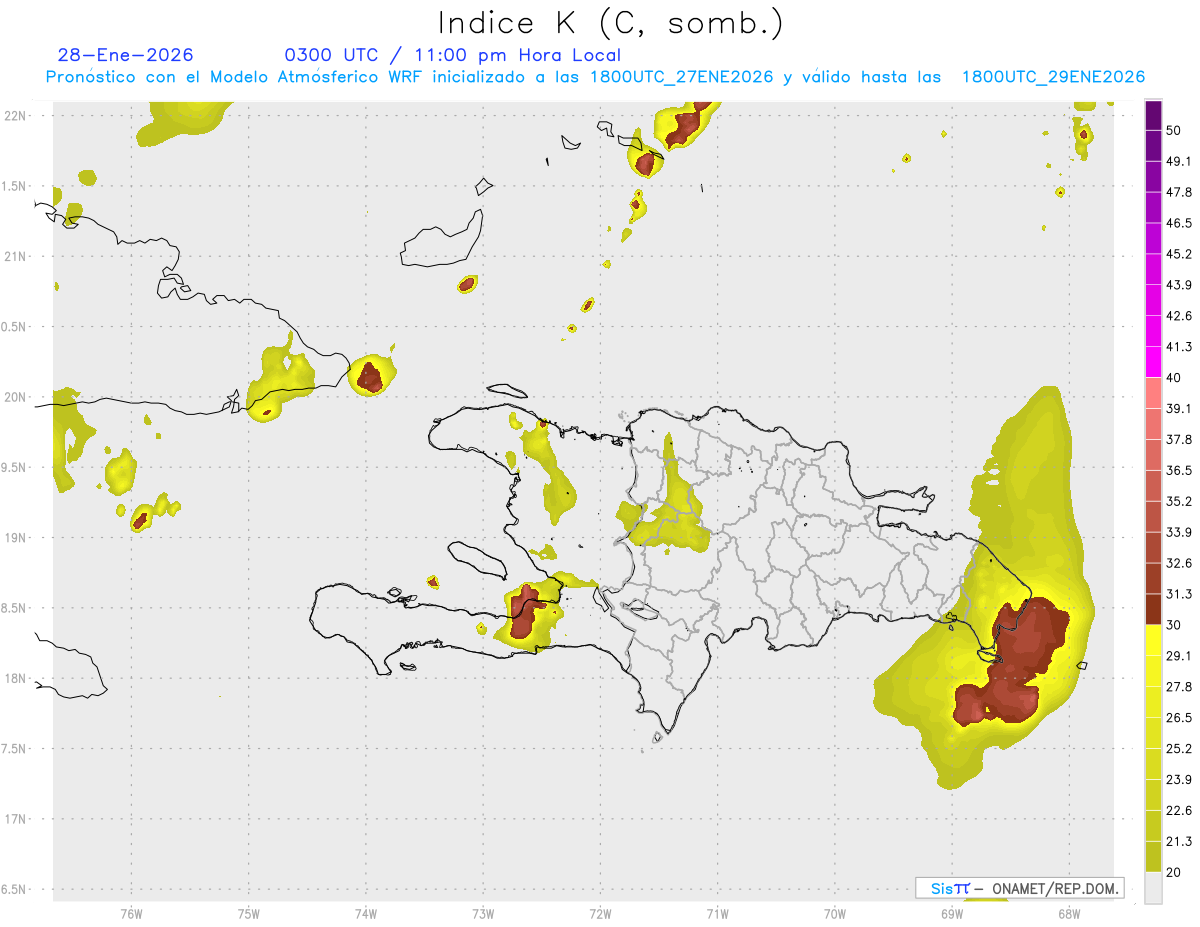Click the "68W" longitude axis label

1068,913
